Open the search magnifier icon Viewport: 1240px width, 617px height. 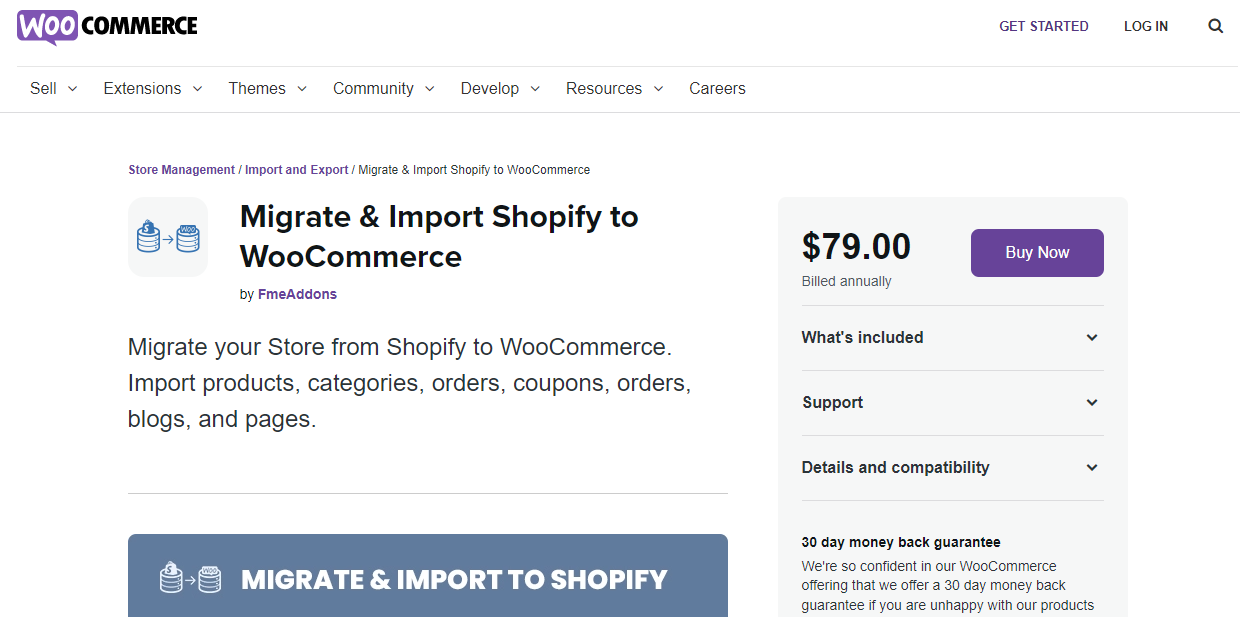click(x=1215, y=26)
